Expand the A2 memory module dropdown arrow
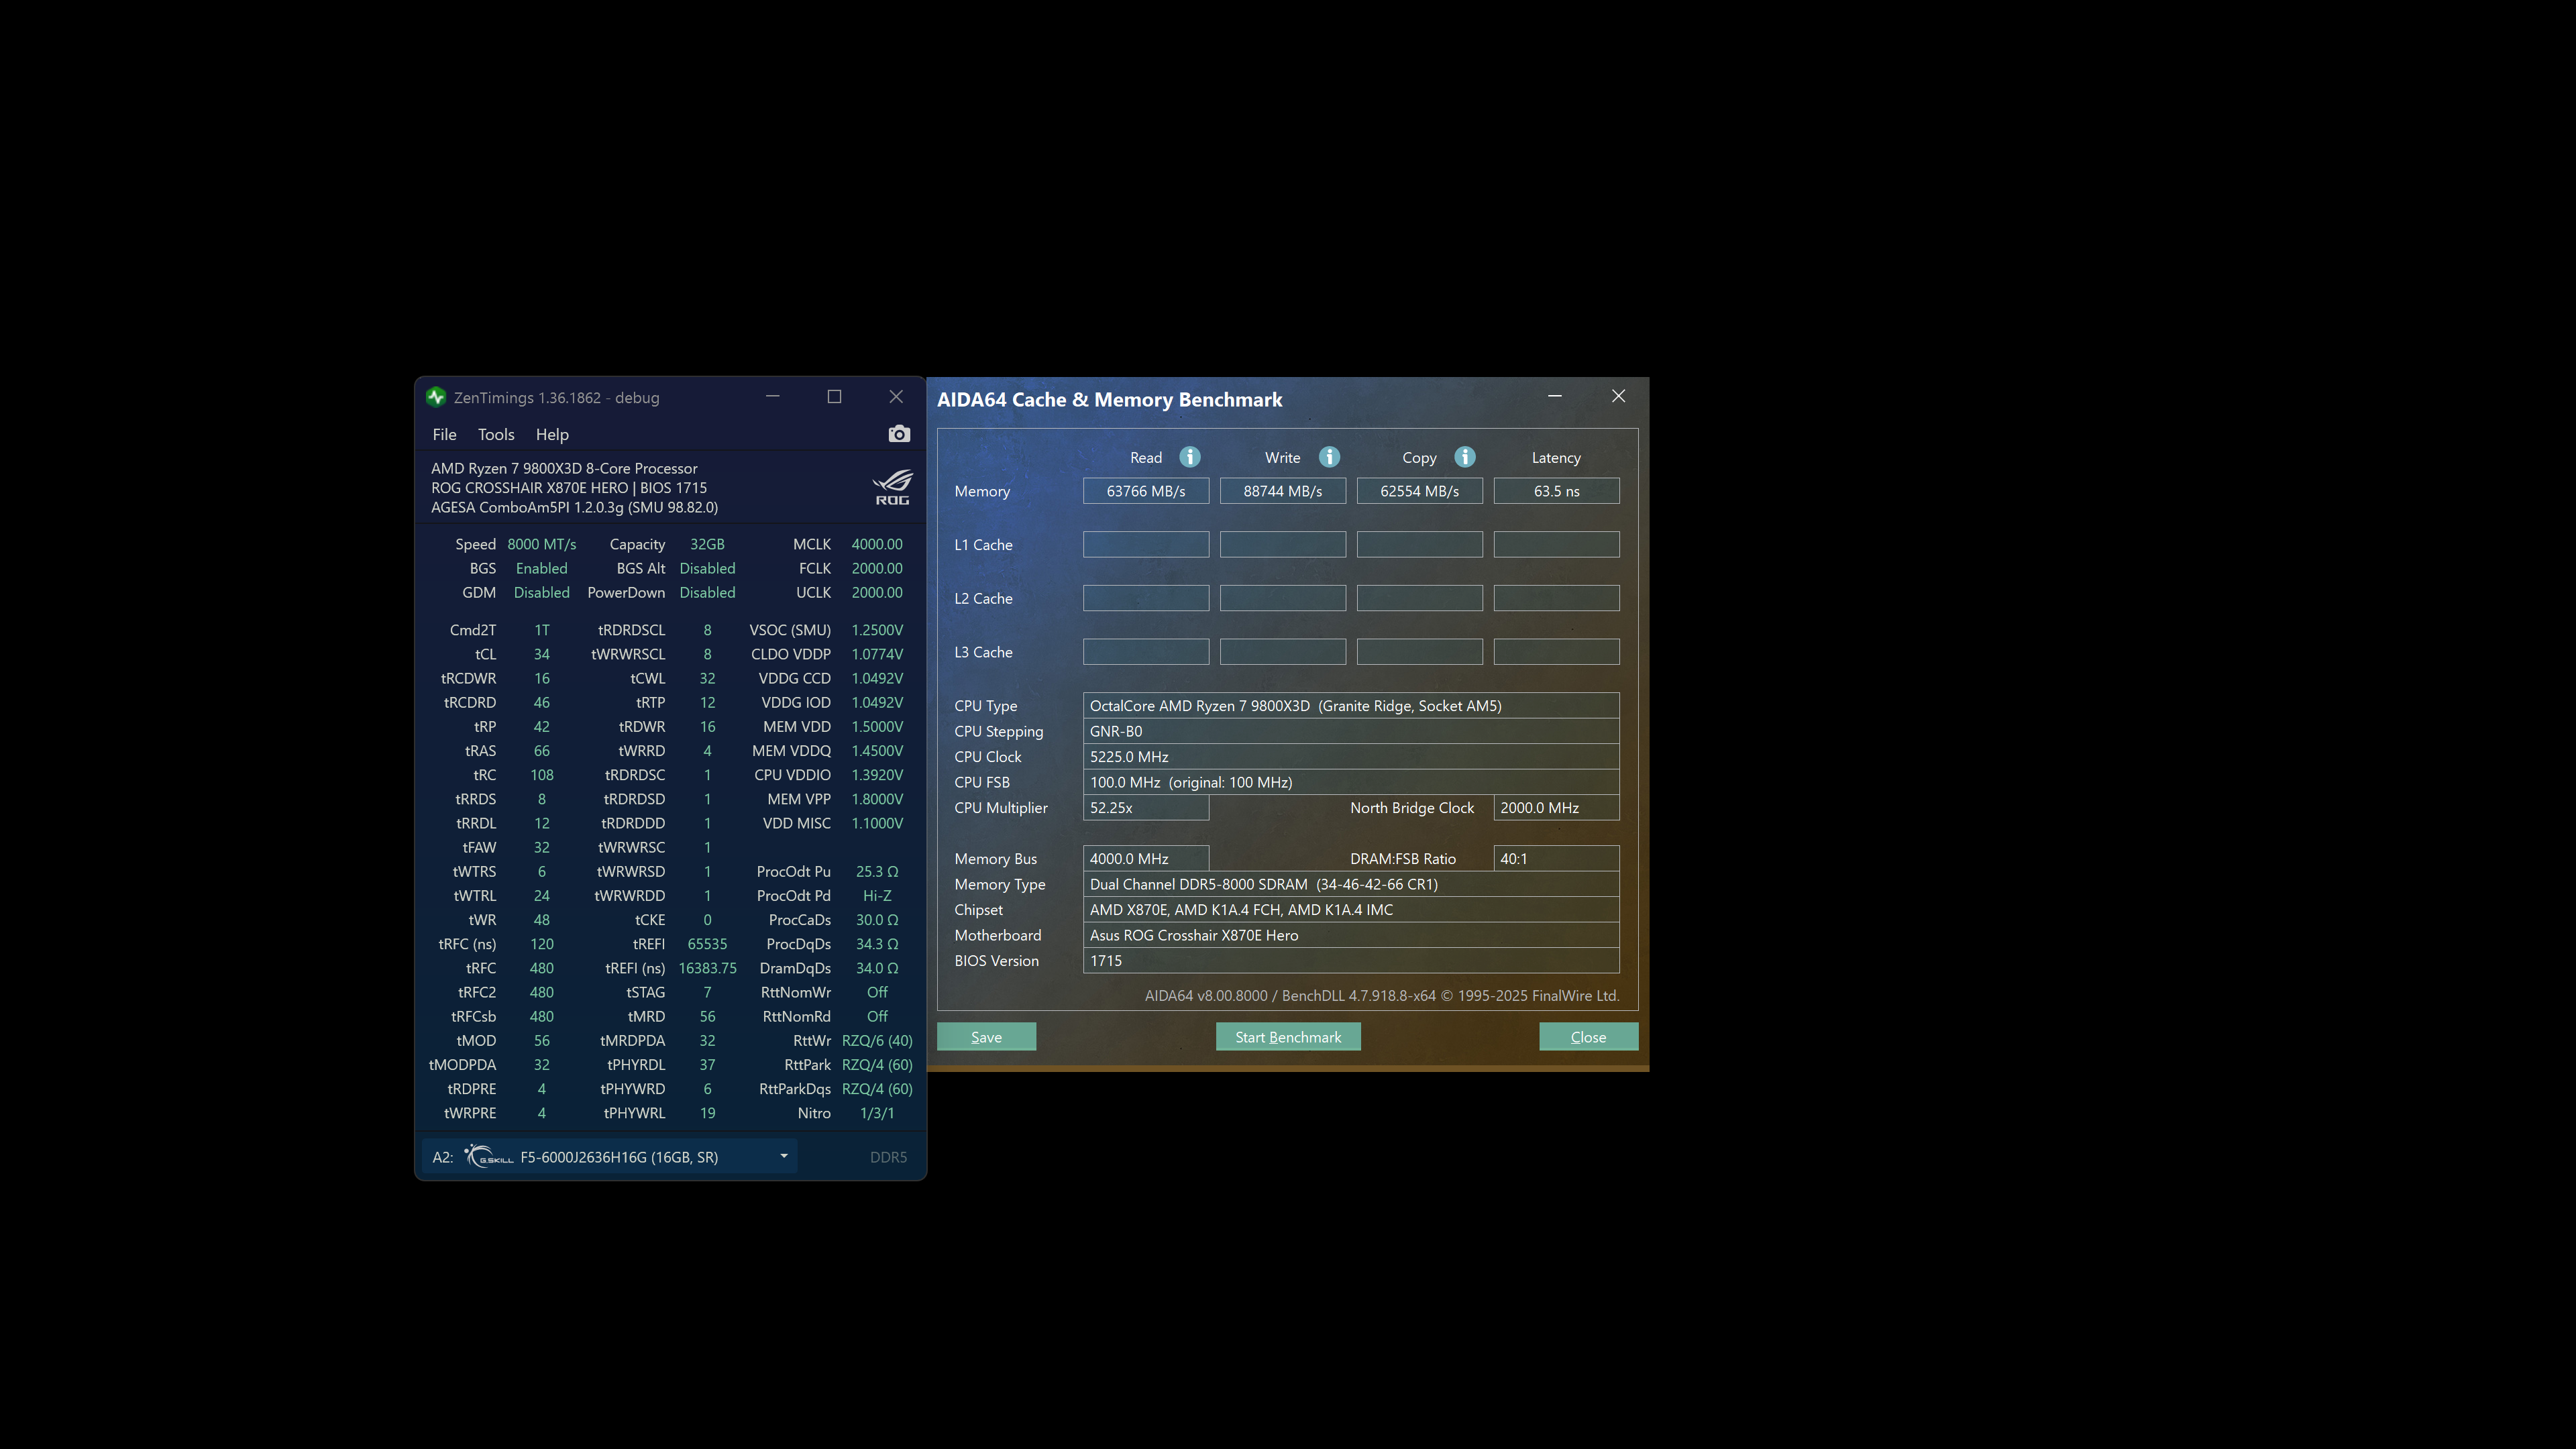This screenshot has width=2576, height=1449. point(783,1156)
